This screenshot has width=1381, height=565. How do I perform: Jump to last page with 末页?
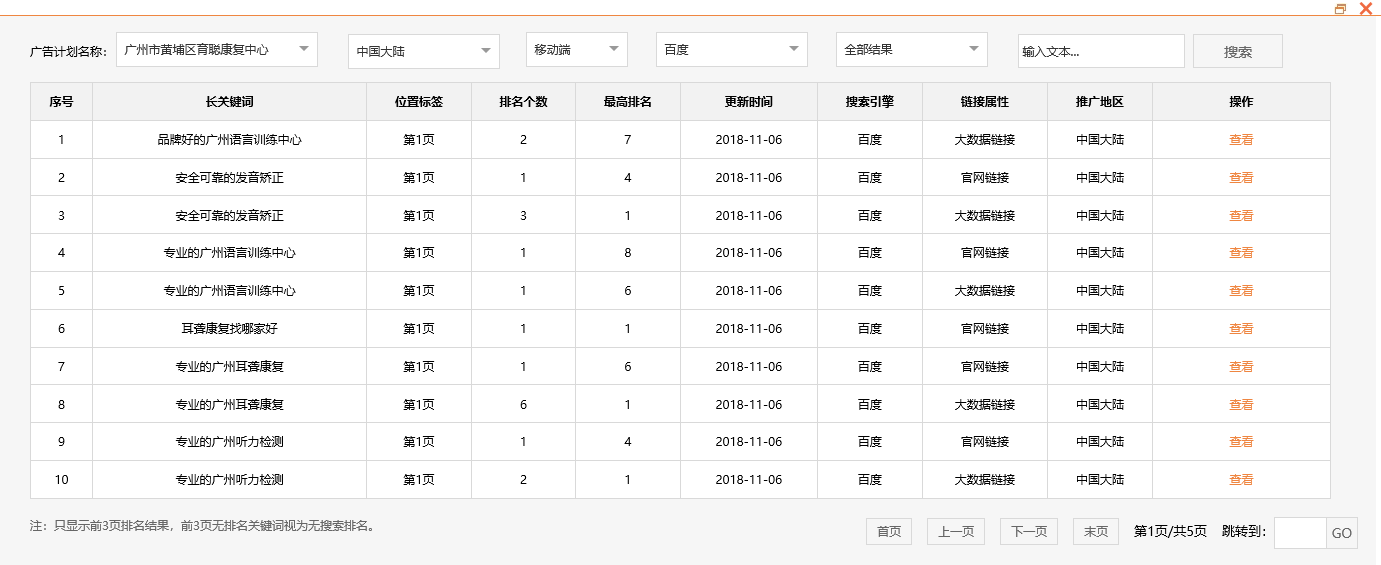1096,531
